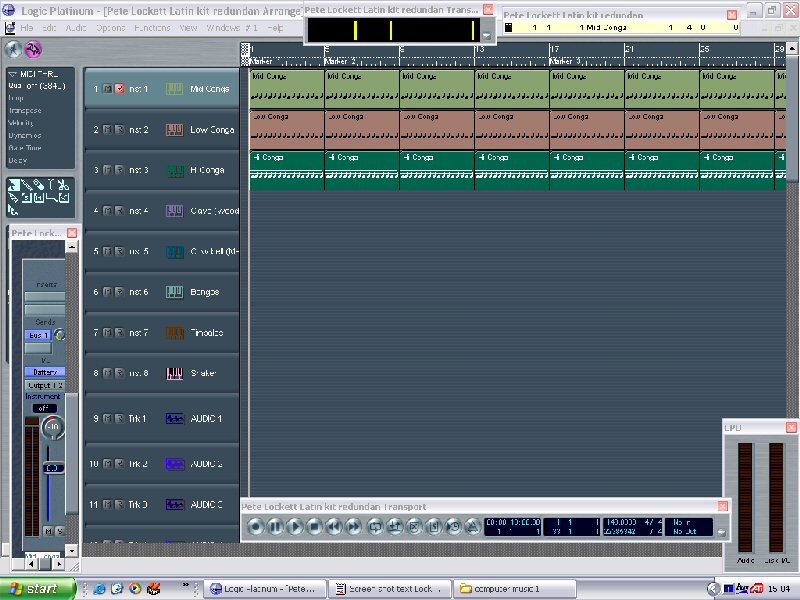The height and width of the screenshot is (600, 800).
Task: Mute the Mid Conga track
Action: pos(107,89)
